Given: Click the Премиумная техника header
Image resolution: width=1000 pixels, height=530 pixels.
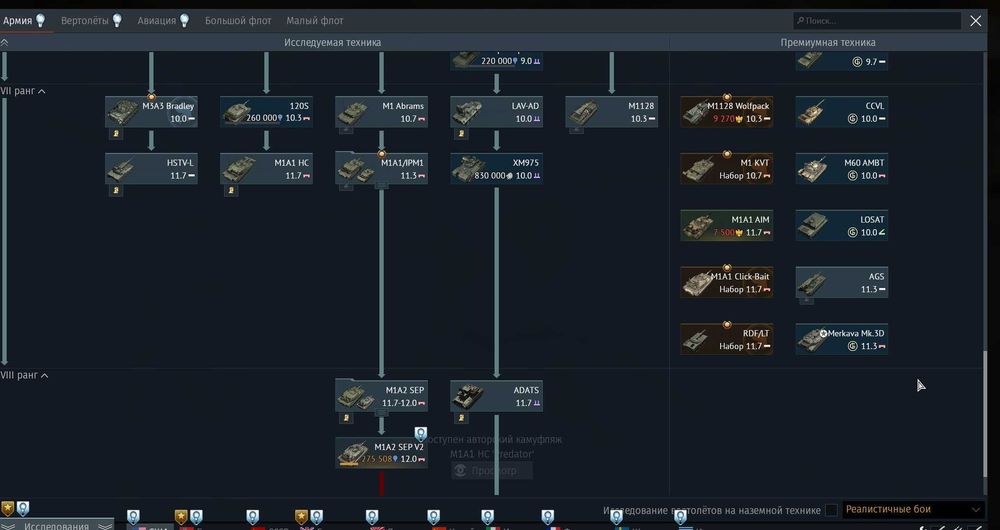Looking at the screenshot, I should tap(828, 43).
